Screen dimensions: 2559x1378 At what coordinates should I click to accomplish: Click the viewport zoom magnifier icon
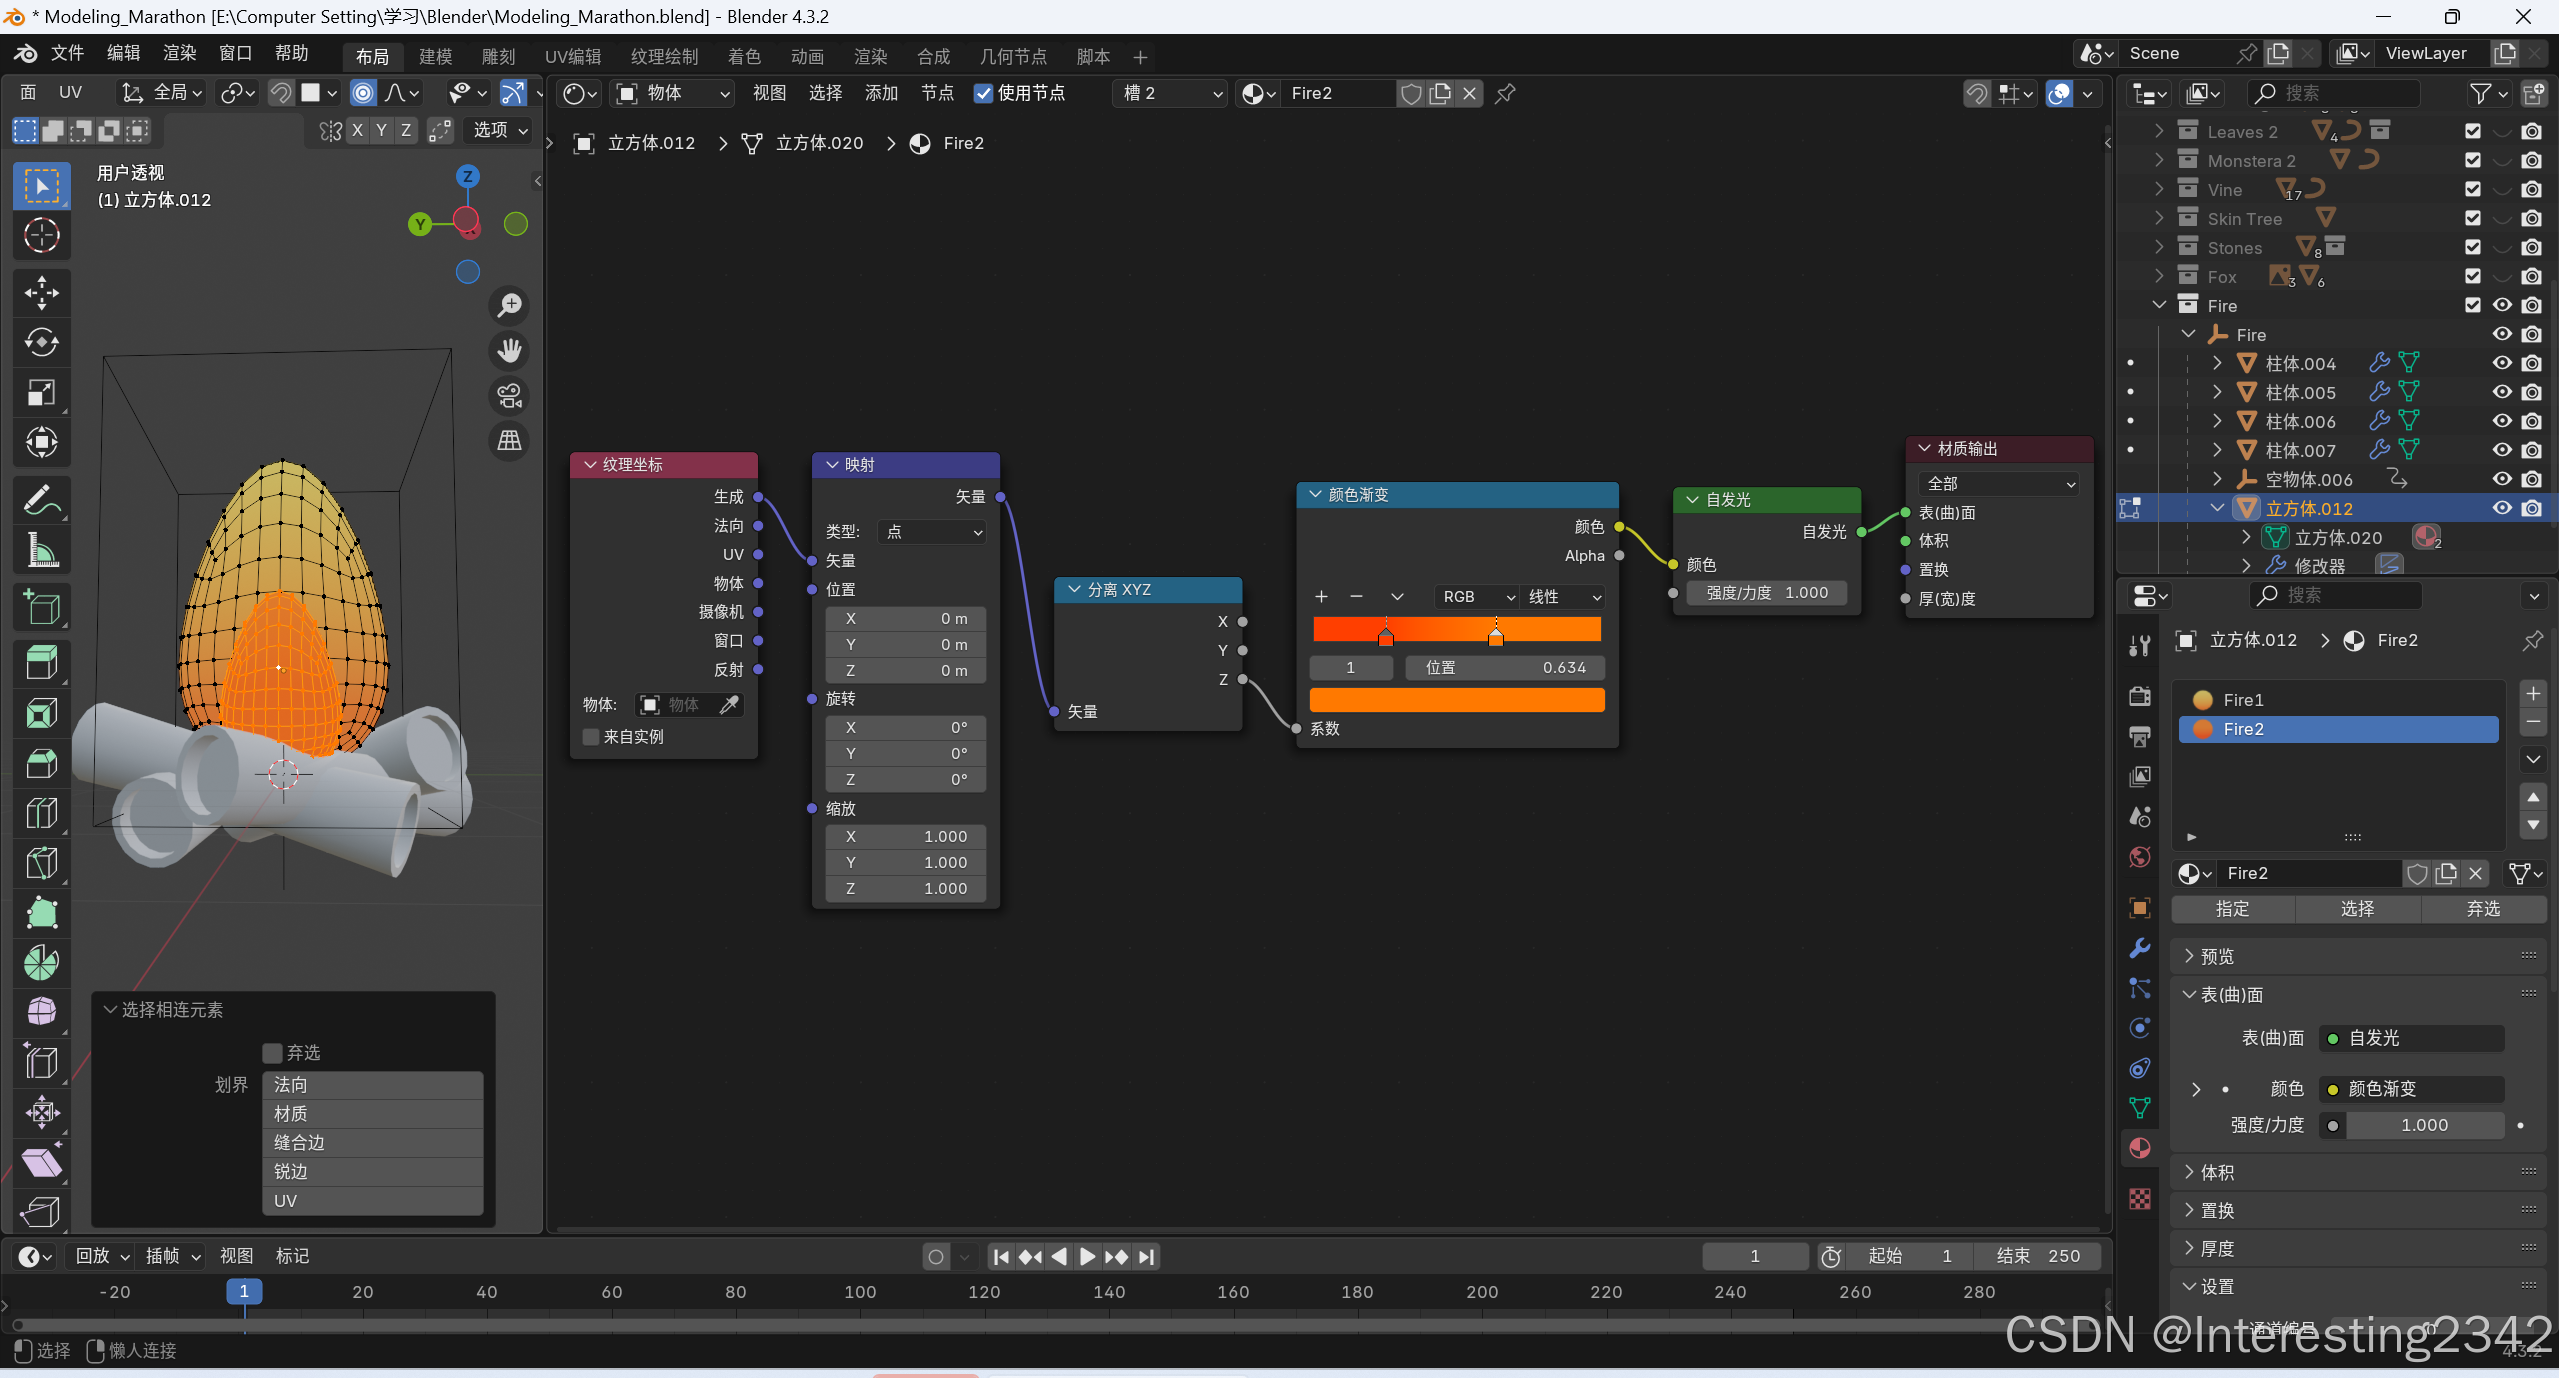(510, 305)
